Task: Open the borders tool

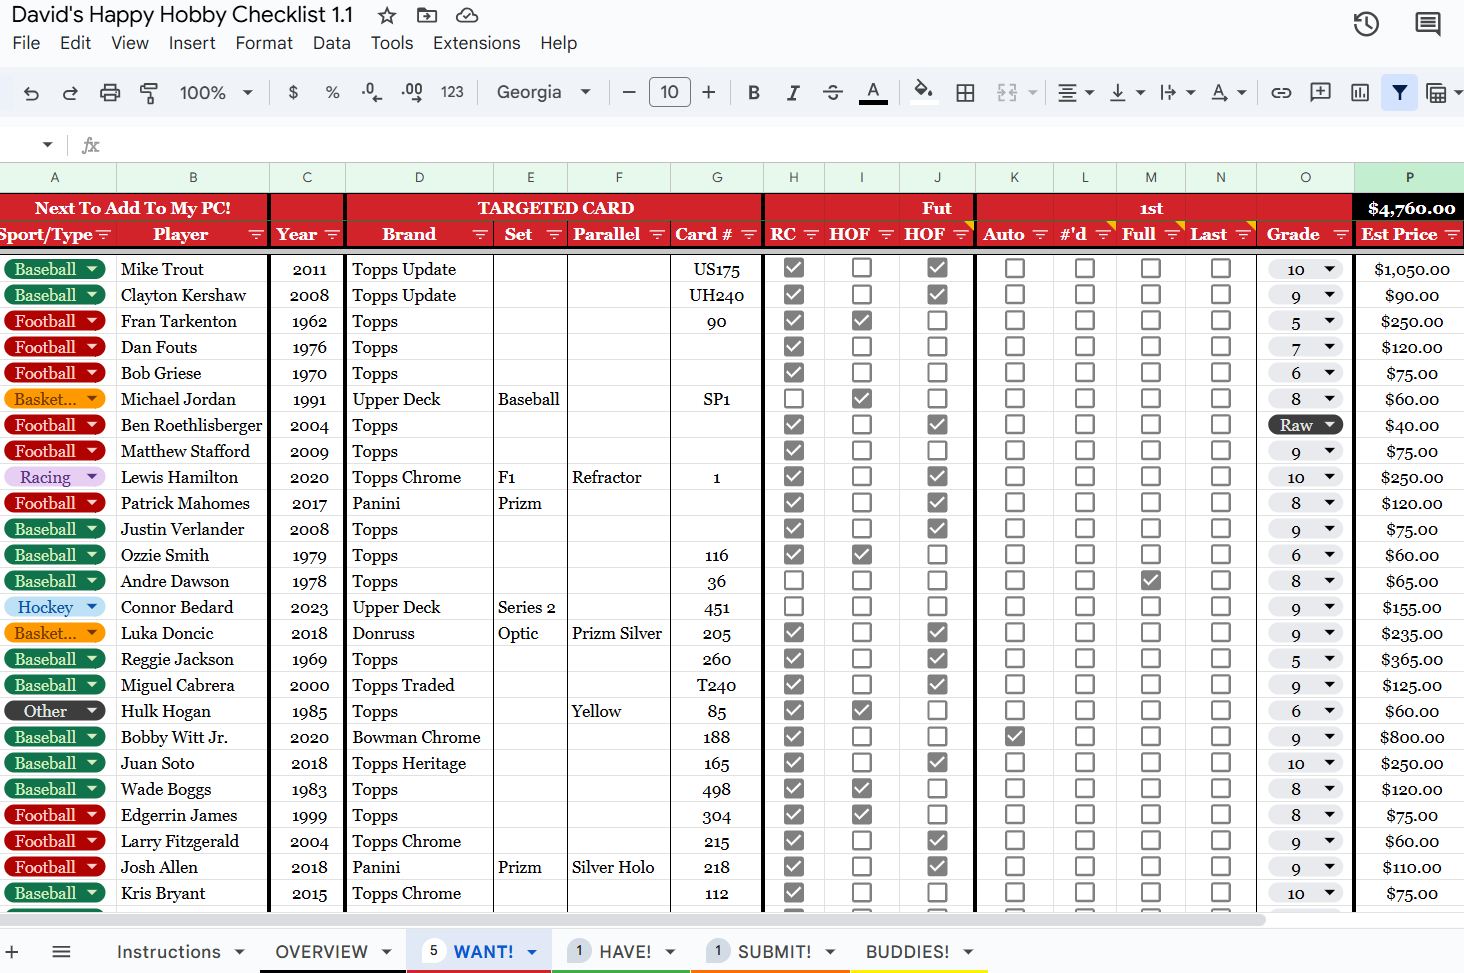Action: coord(965,93)
